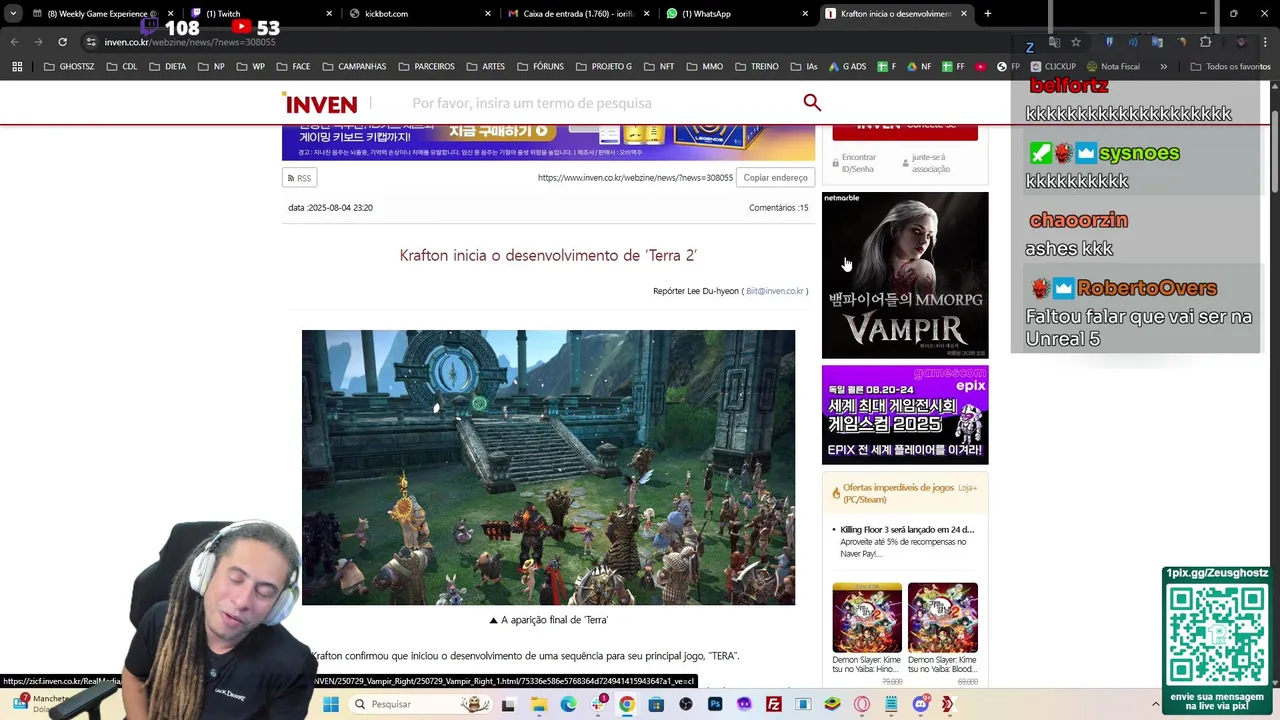Click the junte-se à associação link
The height and width of the screenshot is (720, 1280).
coord(928,163)
